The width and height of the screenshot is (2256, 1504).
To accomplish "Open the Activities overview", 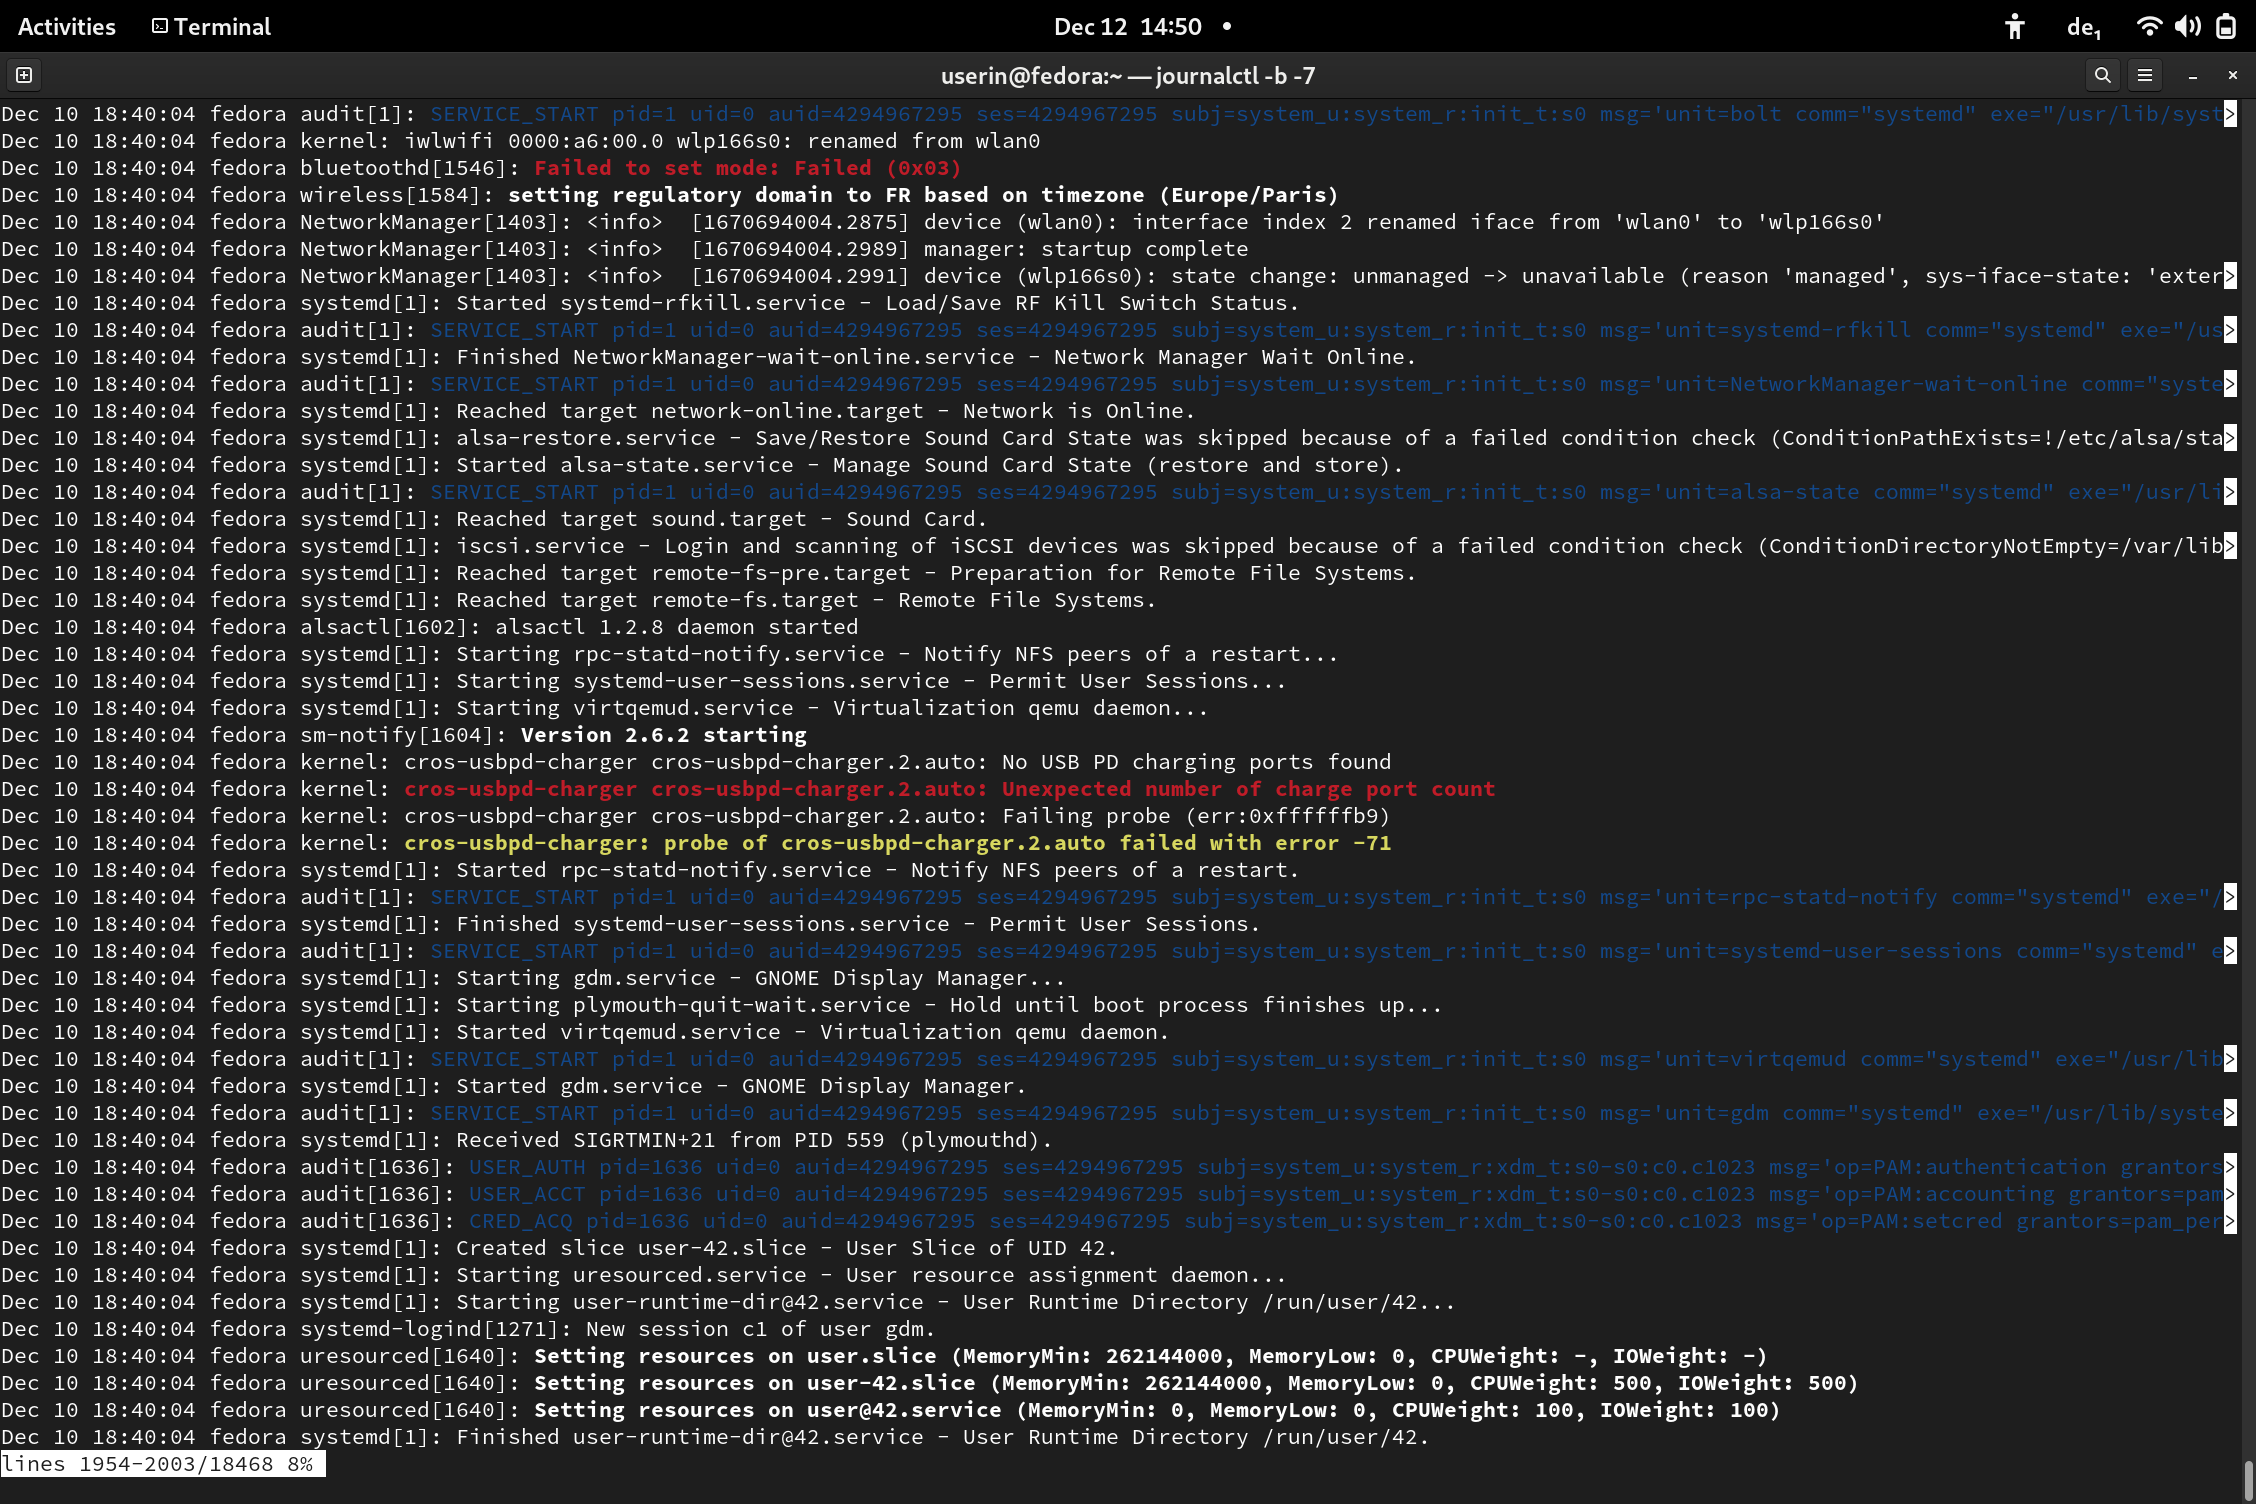I will [x=67, y=27].
